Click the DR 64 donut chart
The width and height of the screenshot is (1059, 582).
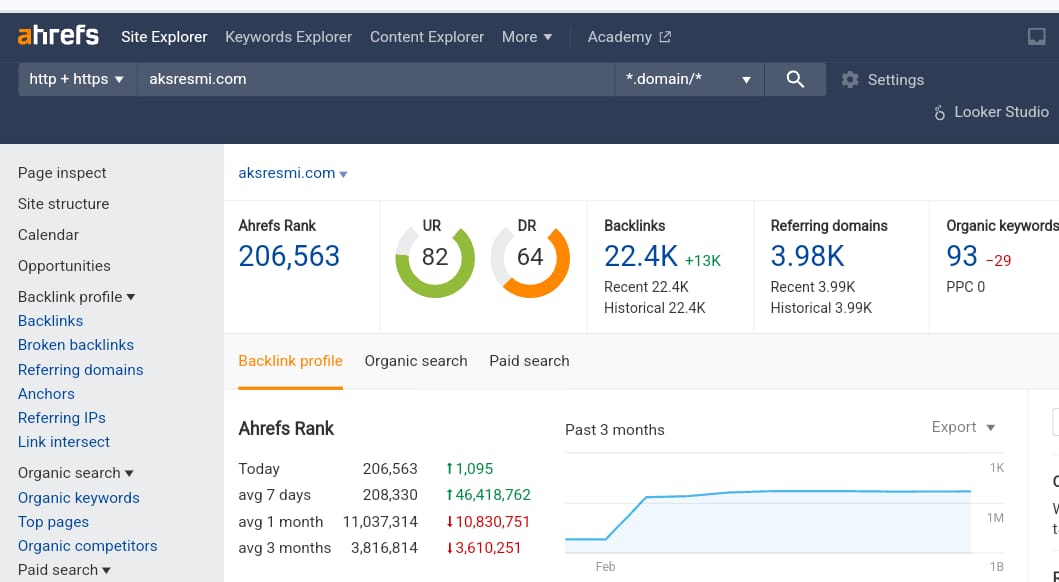tap(529, 258)
